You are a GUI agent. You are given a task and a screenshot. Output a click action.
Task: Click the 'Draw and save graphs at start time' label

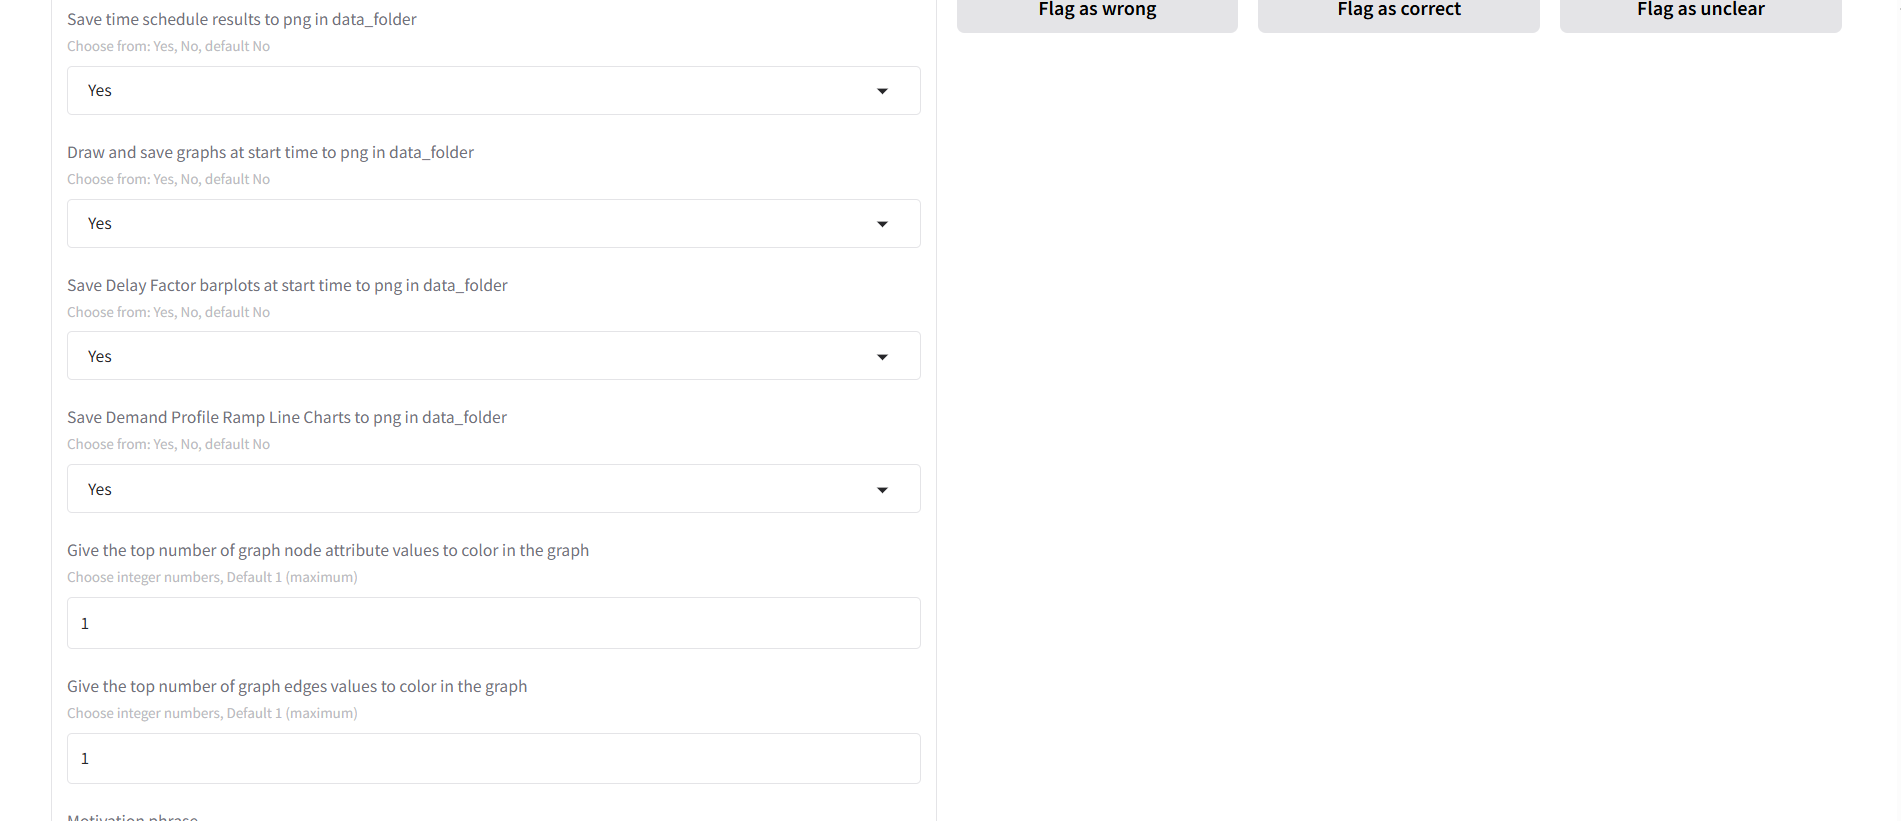270,152
